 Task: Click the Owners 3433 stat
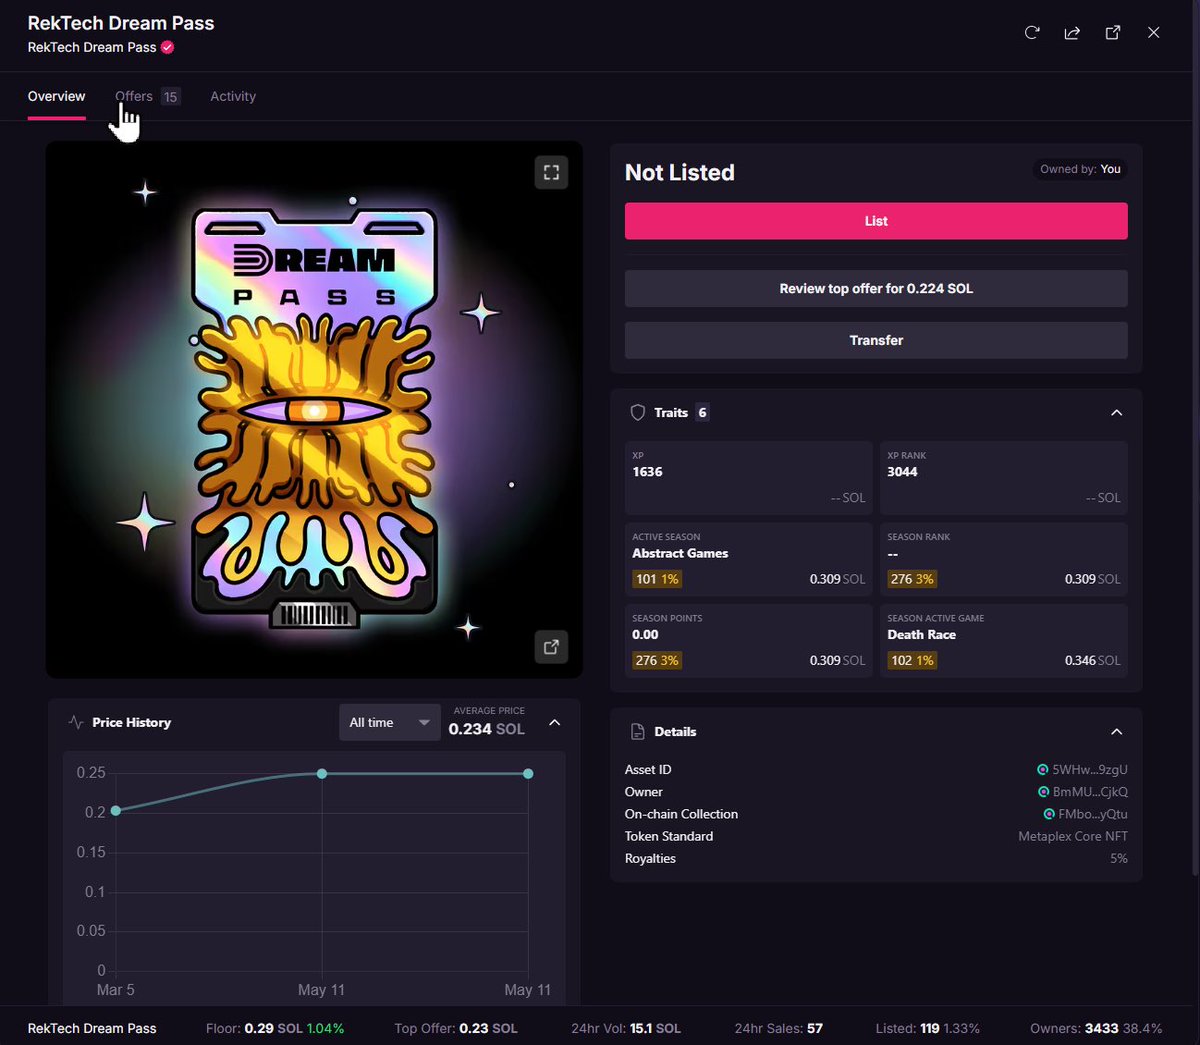point(1096,1028)
